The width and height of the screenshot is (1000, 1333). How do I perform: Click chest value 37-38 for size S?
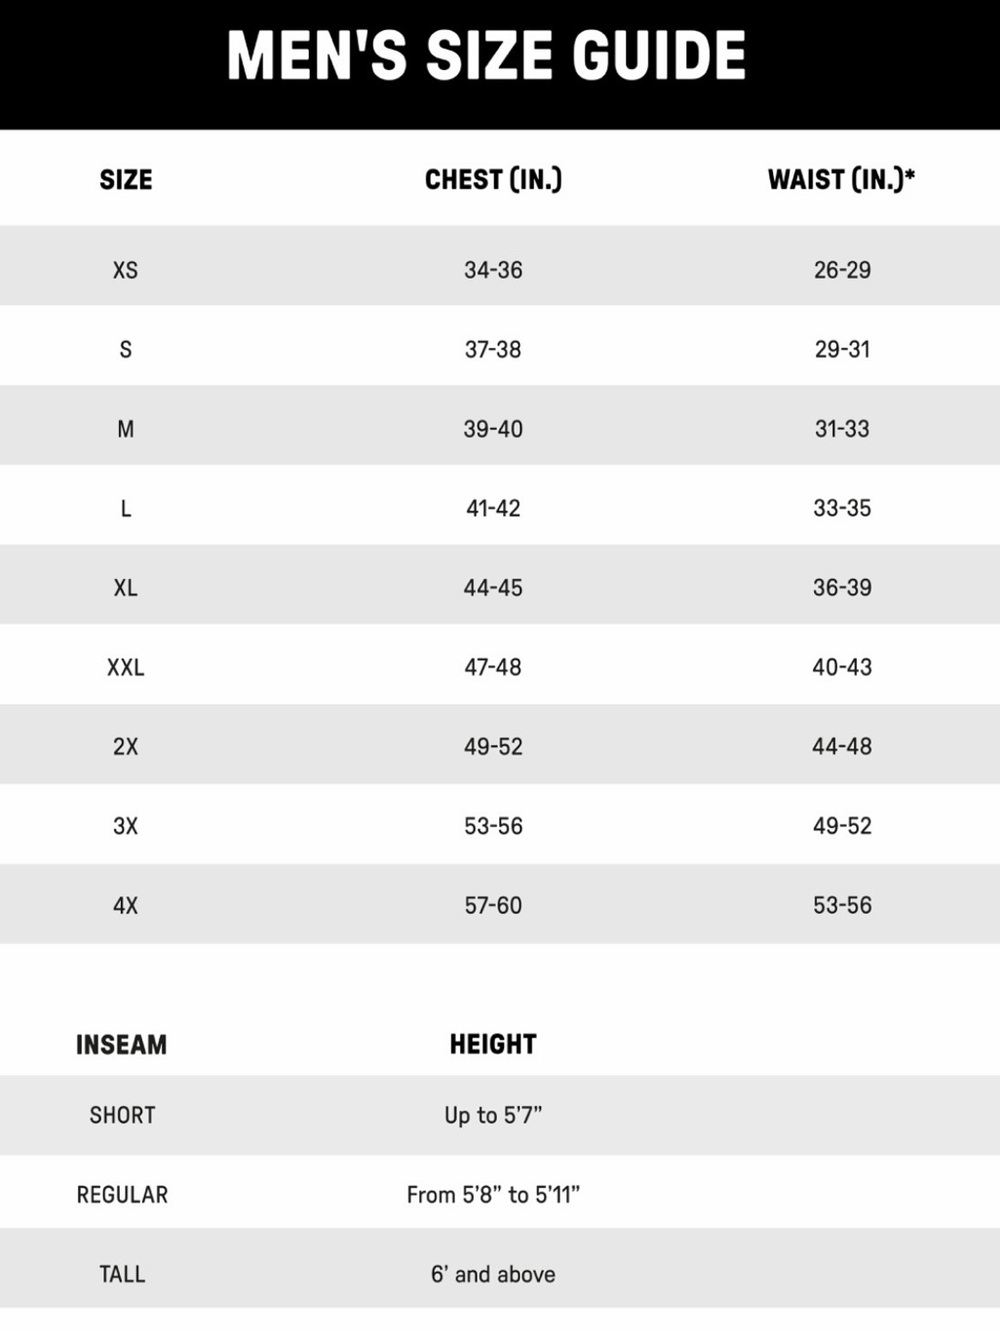pyautogui.click(x=493, y=349)
